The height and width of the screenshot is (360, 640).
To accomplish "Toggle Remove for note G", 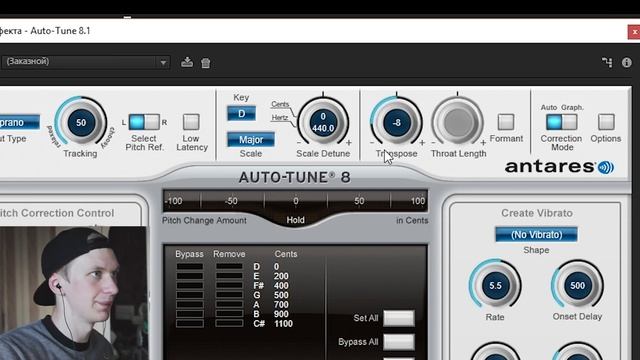I will tap(229, 295).
